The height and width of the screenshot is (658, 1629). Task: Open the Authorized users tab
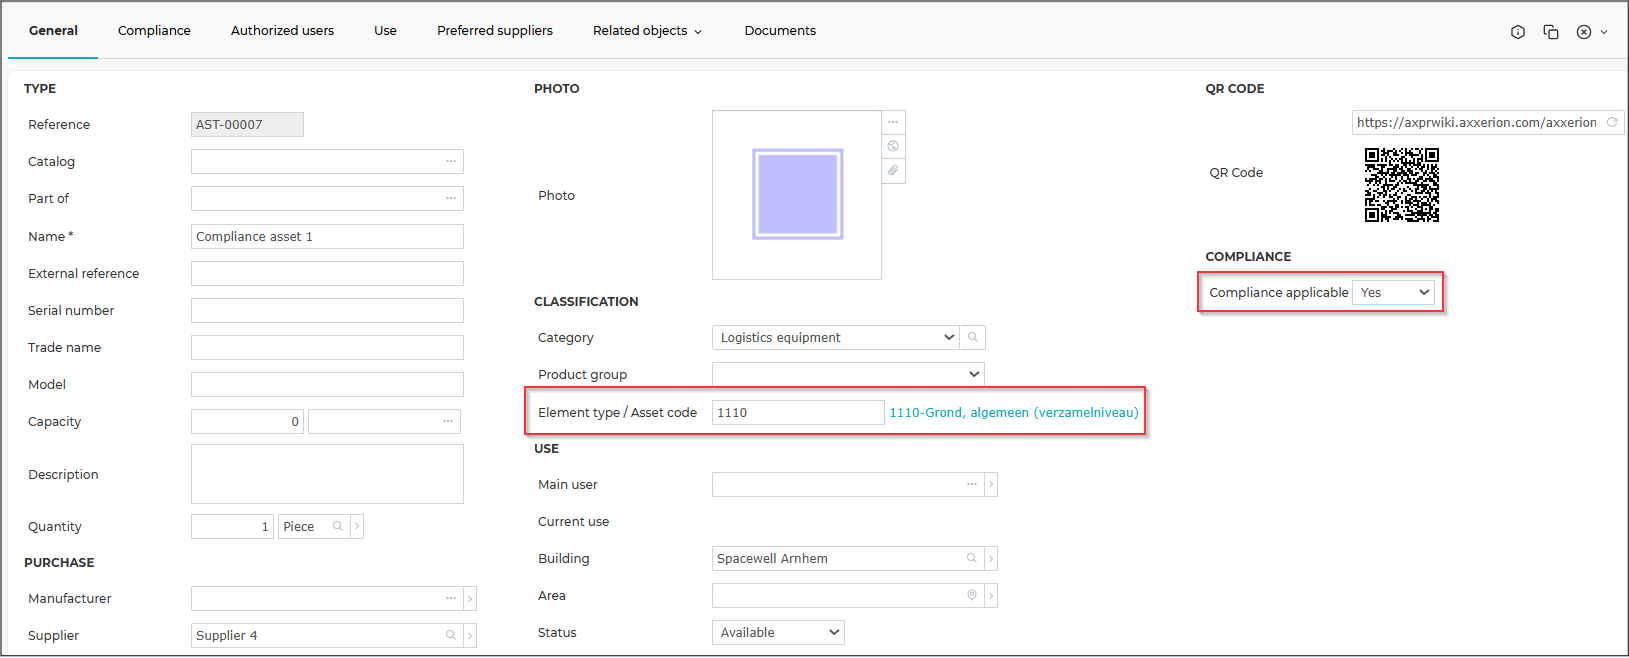pos(282,31)
